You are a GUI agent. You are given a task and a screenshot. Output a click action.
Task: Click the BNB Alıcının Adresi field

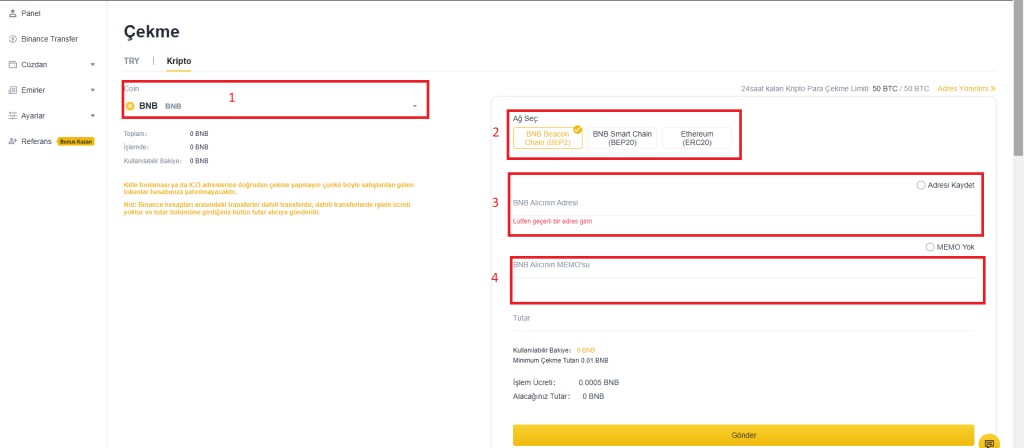[744, 203]
